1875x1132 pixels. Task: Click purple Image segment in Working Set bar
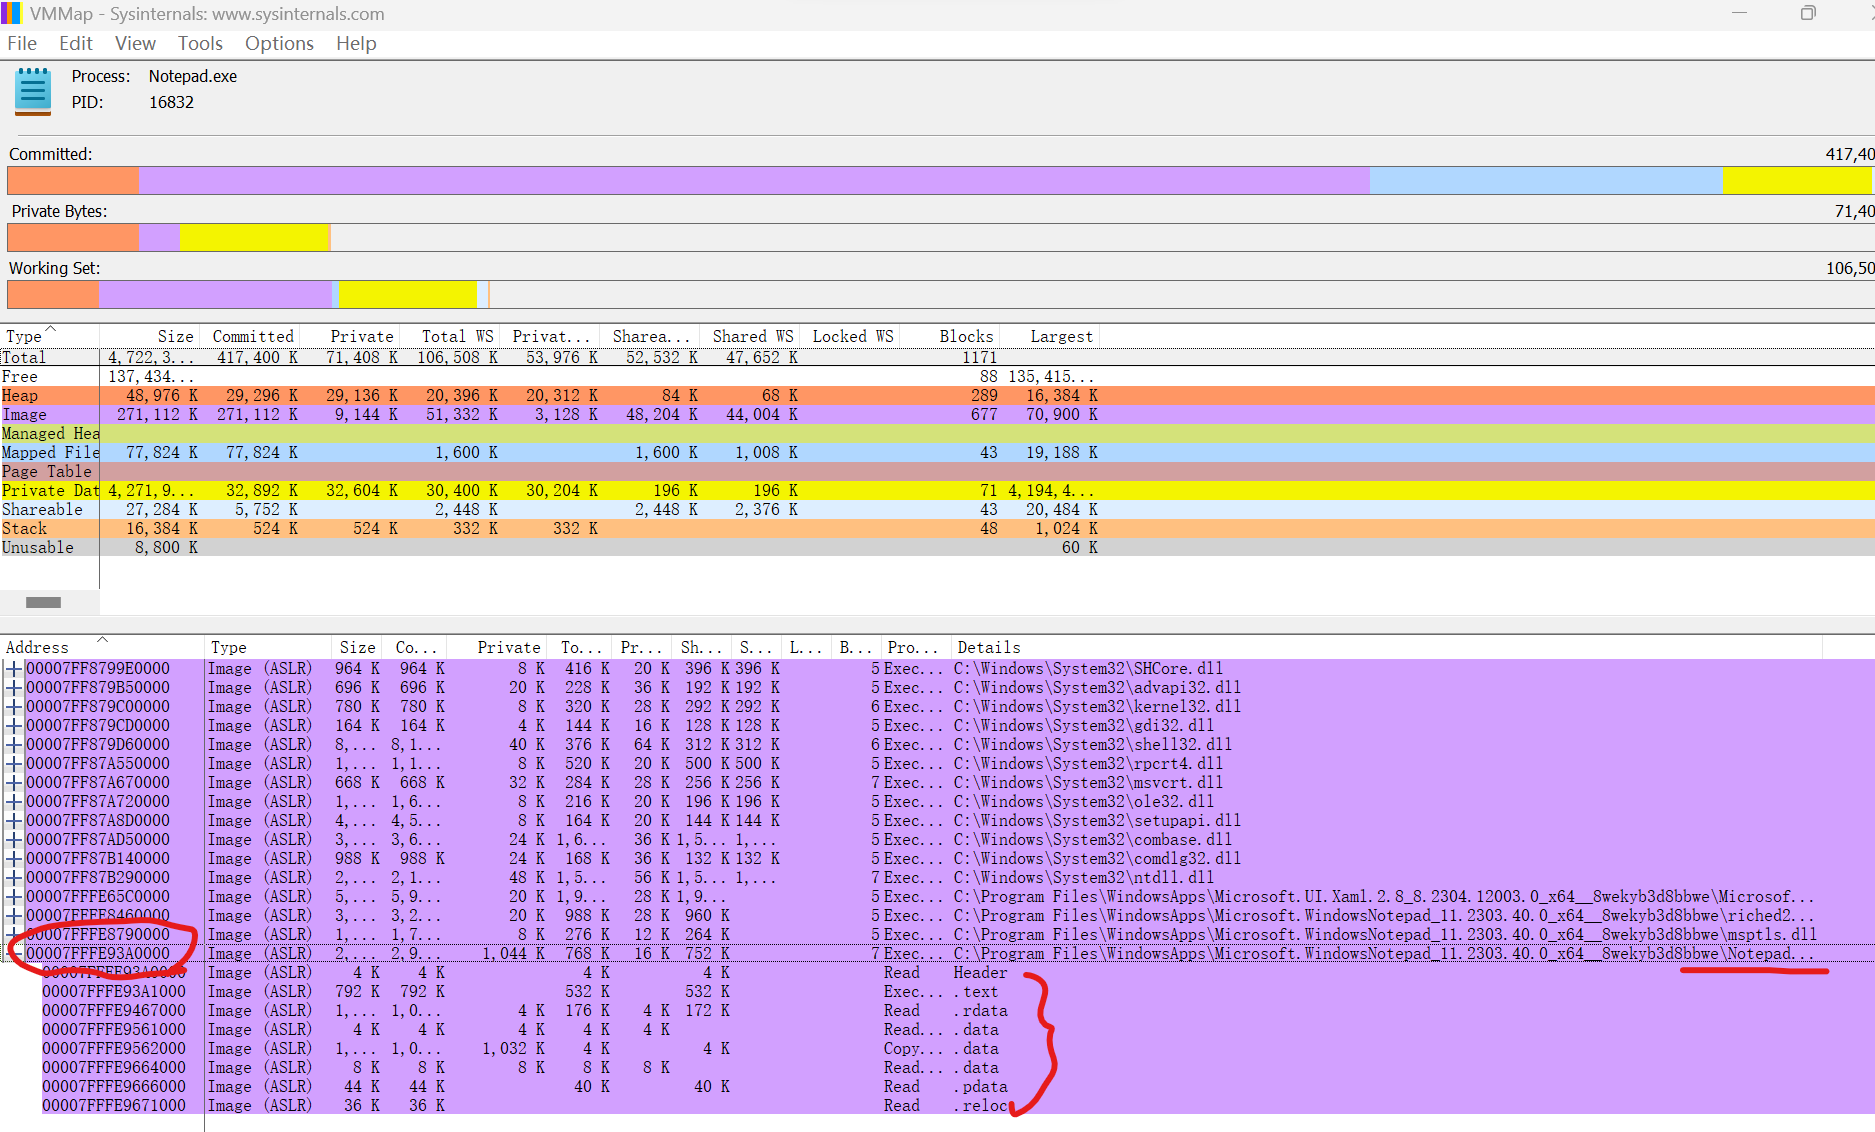pos(215,294)
